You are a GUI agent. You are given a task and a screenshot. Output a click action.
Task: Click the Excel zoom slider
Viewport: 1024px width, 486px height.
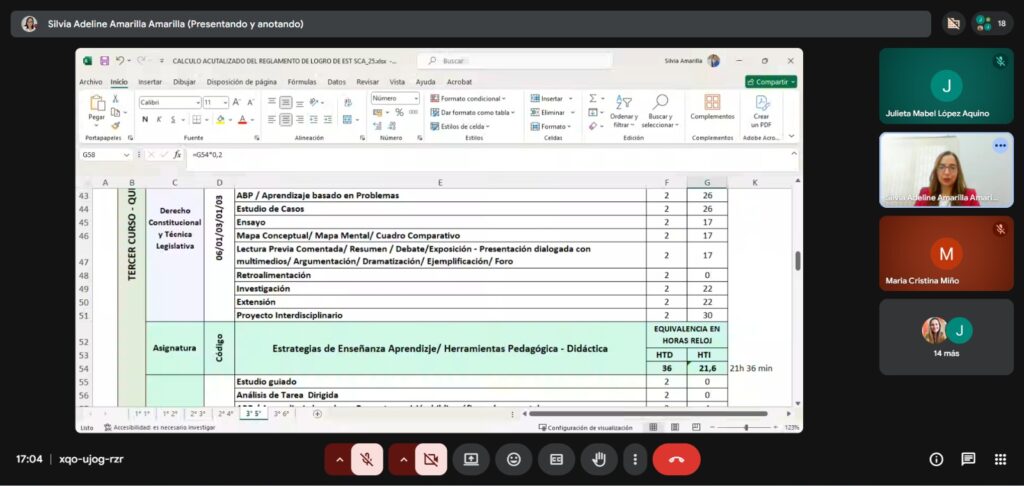(x=746, y=427)
